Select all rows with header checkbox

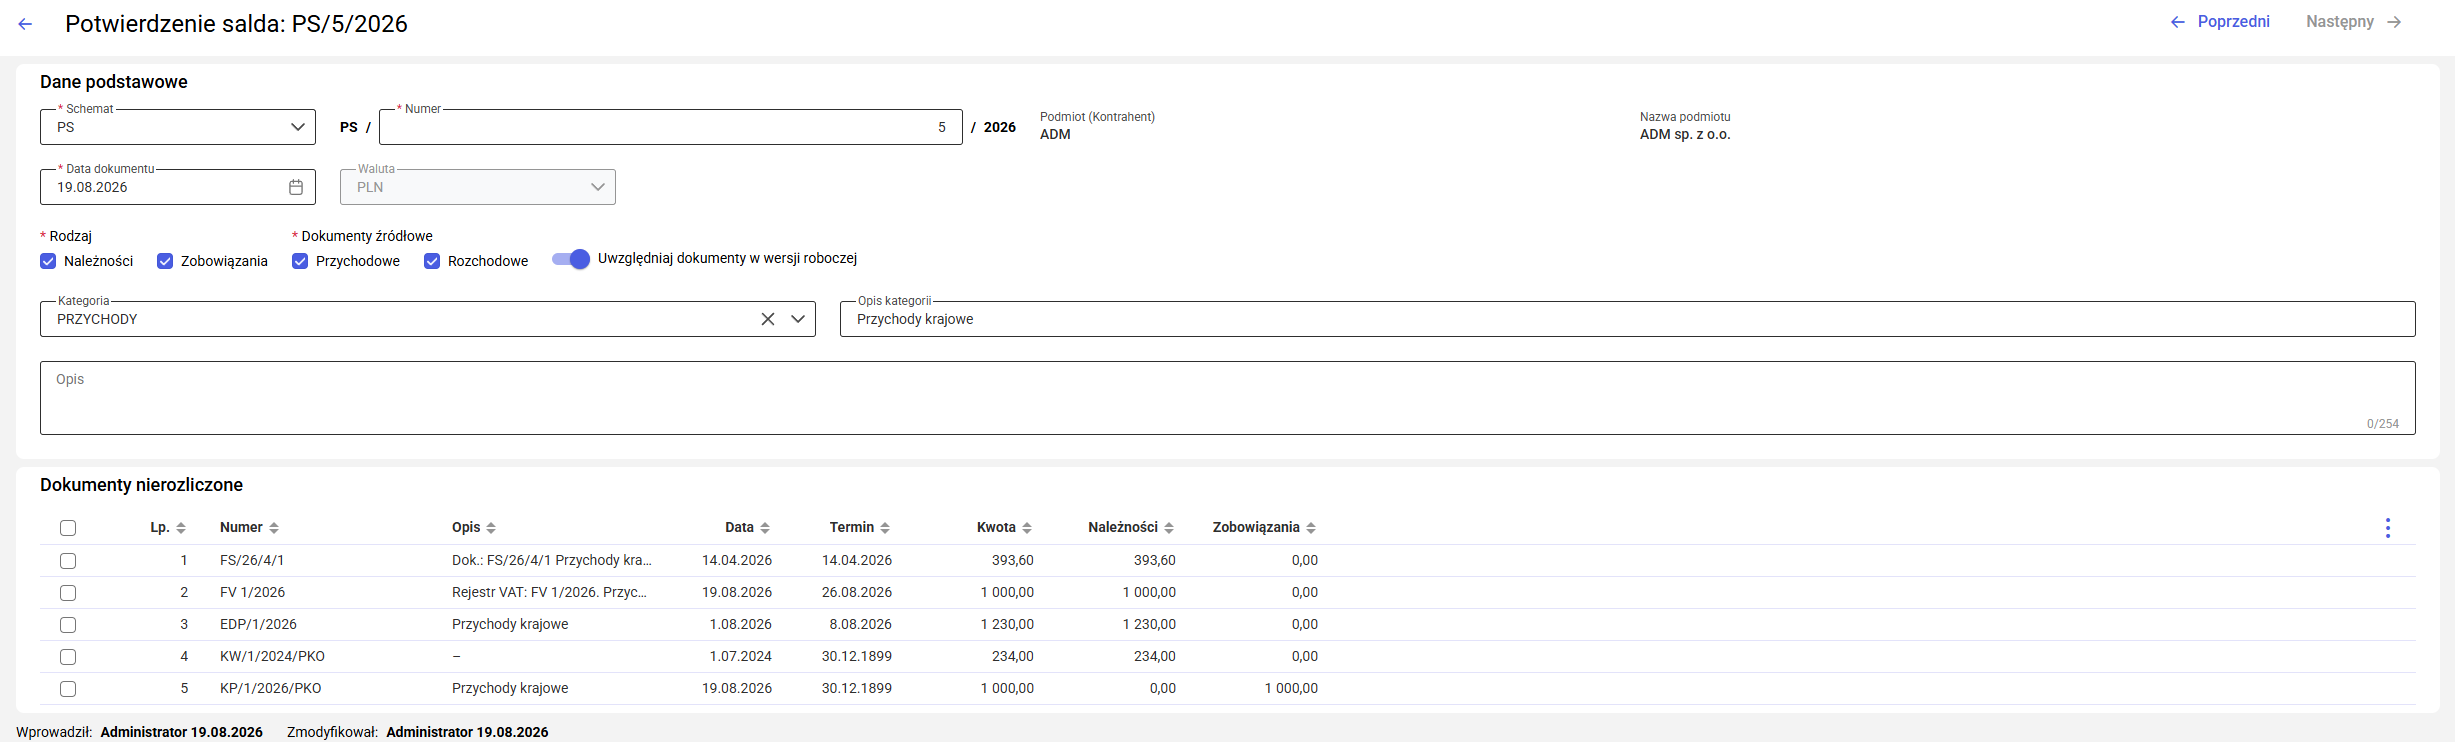(x=68, y=528)
